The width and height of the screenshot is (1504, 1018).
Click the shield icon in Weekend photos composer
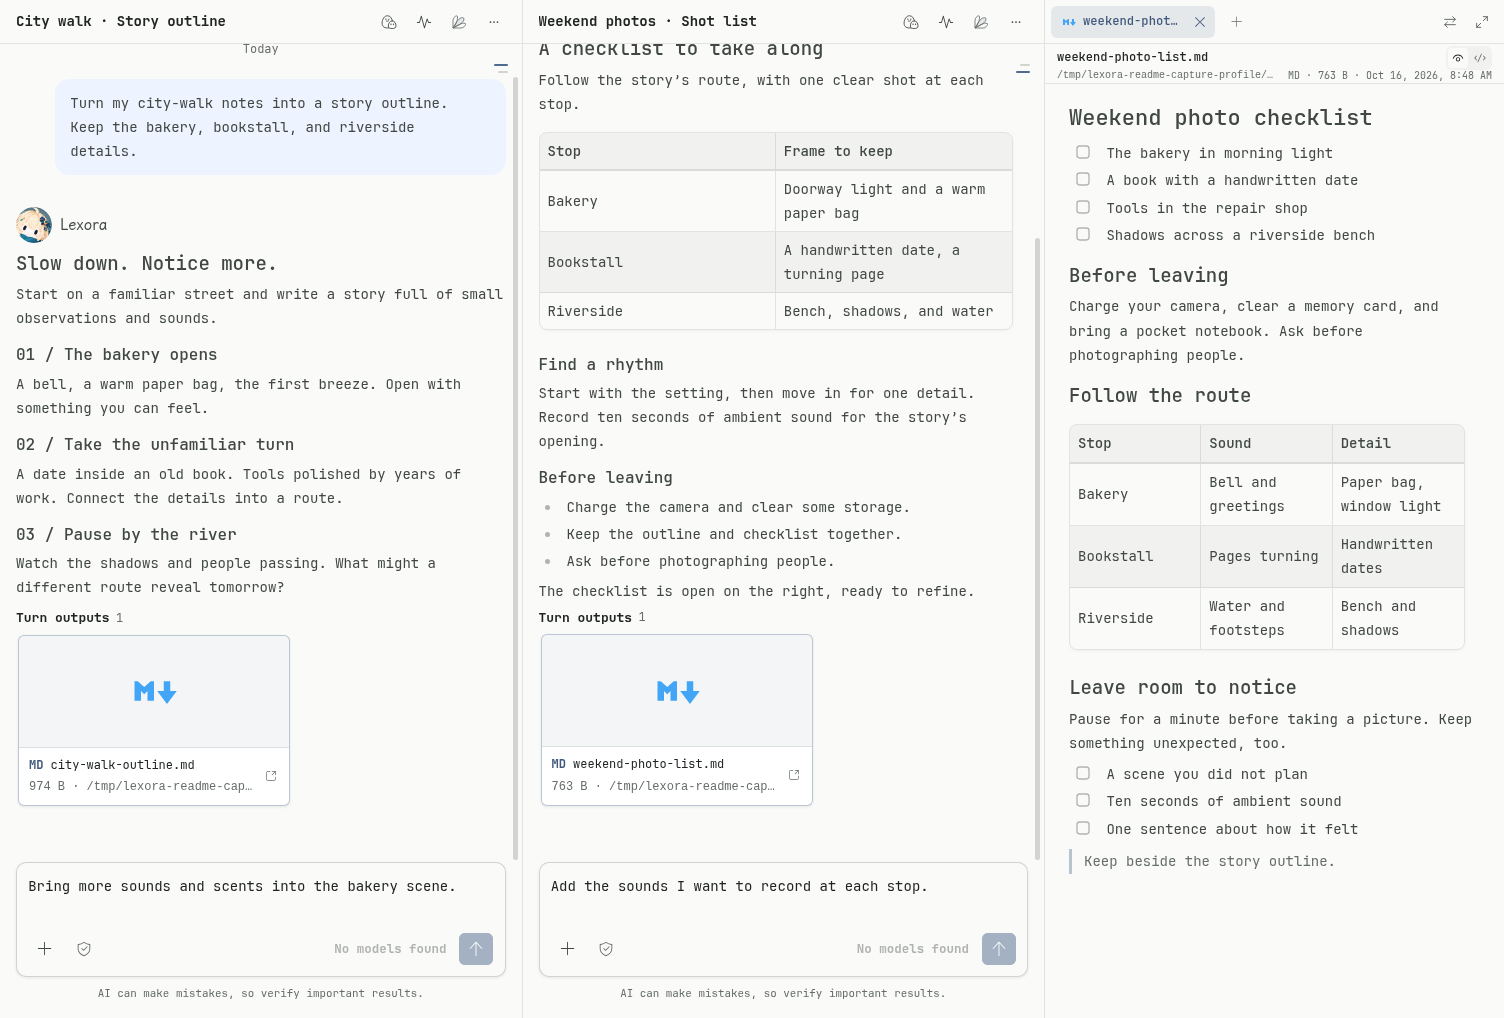tap(606, 949)
